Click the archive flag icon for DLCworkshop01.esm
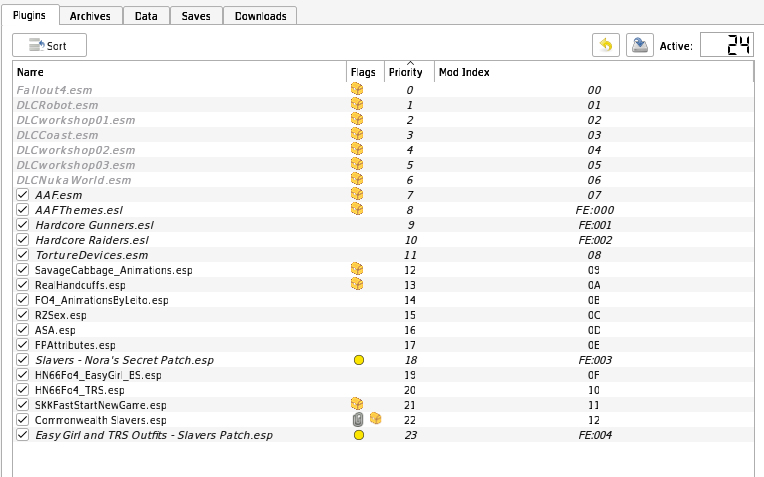This screenshot has height=477, width=764. tap(357, 119)
